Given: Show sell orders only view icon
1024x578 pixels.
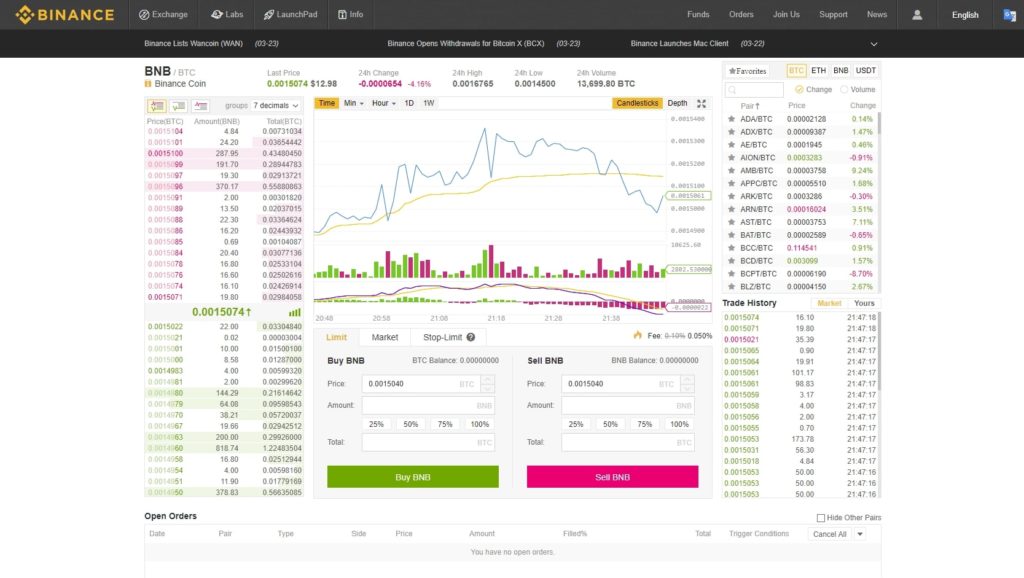Looking at the screenshot, I should 200,106.
